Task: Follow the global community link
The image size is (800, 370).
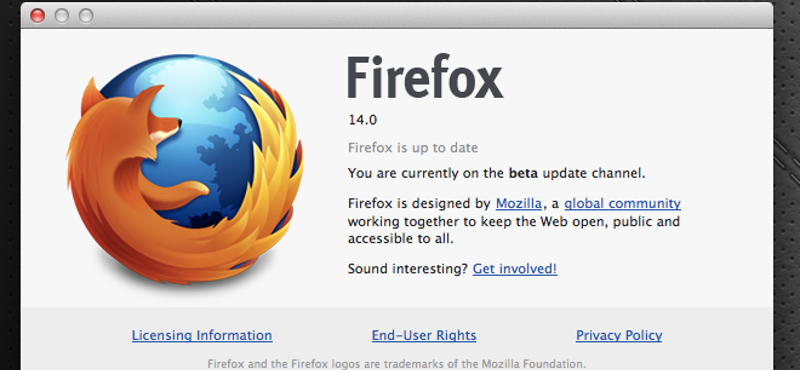Action: click(x=622, y=204)
